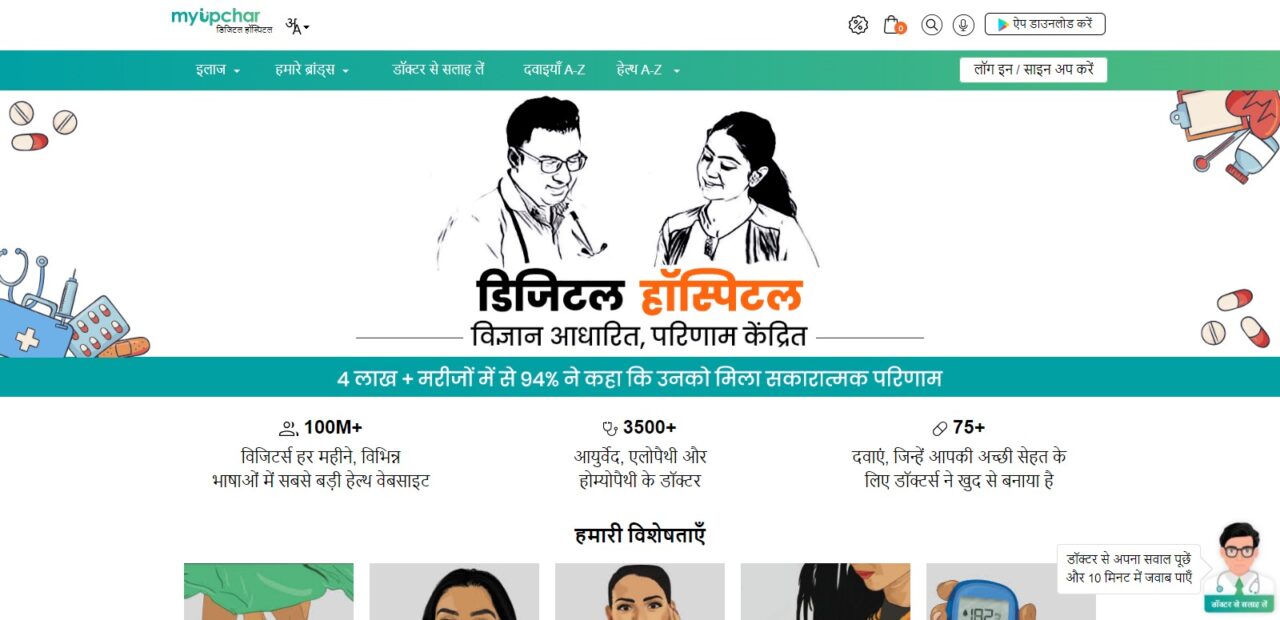The image size is (1280, 620).
Task: Open डॉक्टर से सलाह लें menu item
Action: (x=438, y=70)
